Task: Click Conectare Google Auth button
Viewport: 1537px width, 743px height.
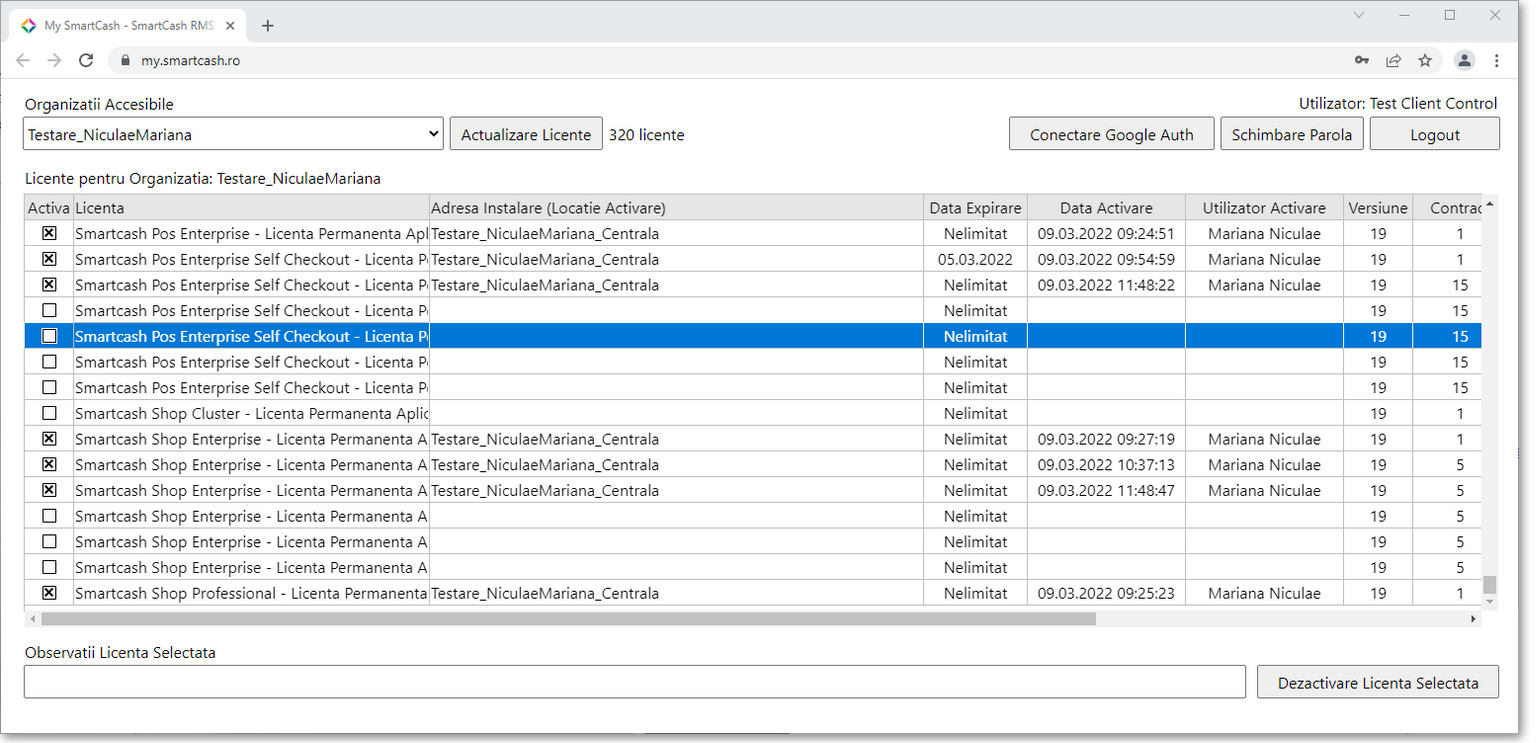Action: 1111,134
